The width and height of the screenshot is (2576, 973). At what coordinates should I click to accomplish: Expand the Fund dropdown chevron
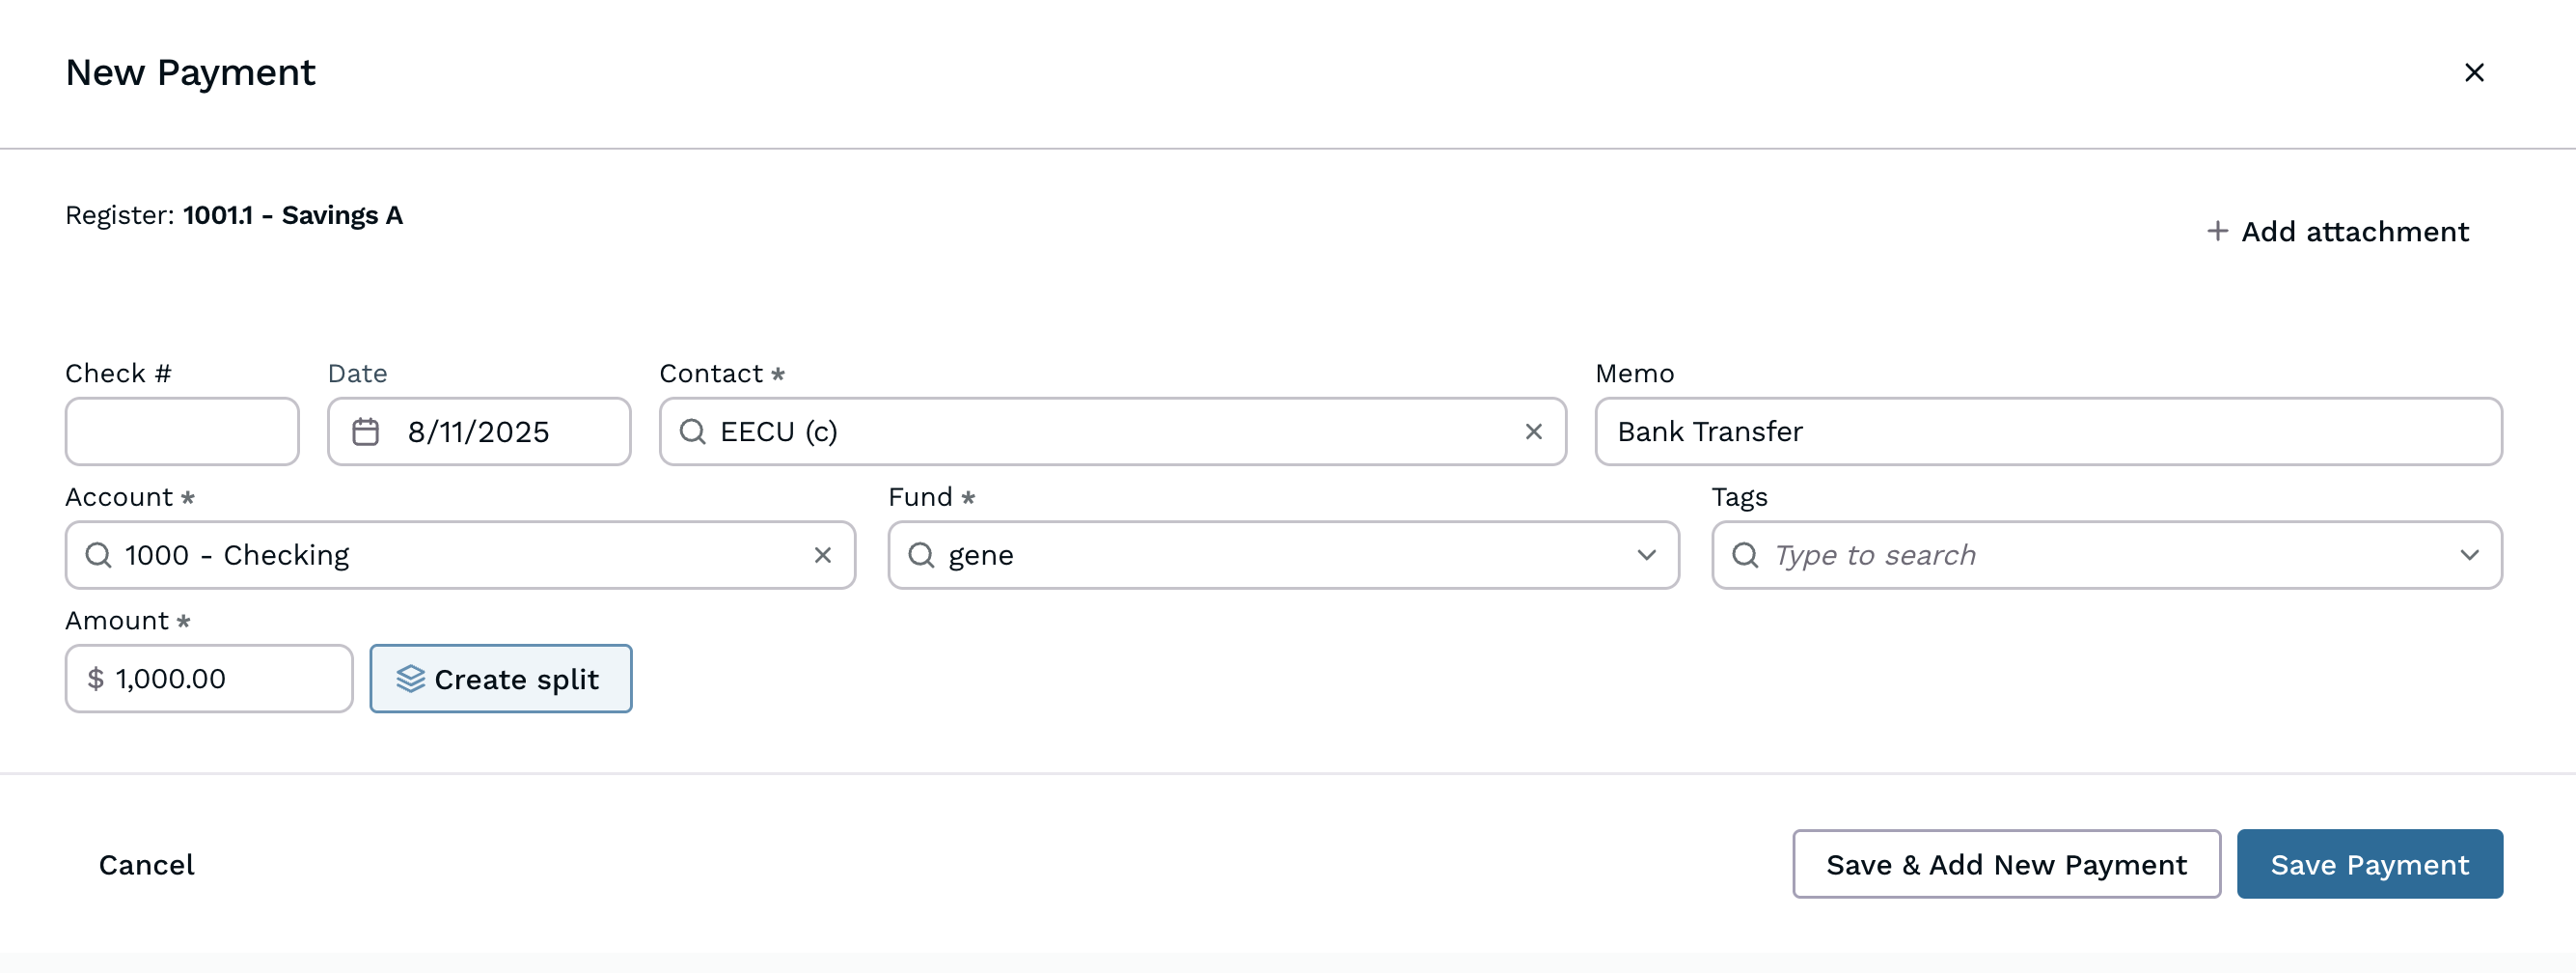1646,555
